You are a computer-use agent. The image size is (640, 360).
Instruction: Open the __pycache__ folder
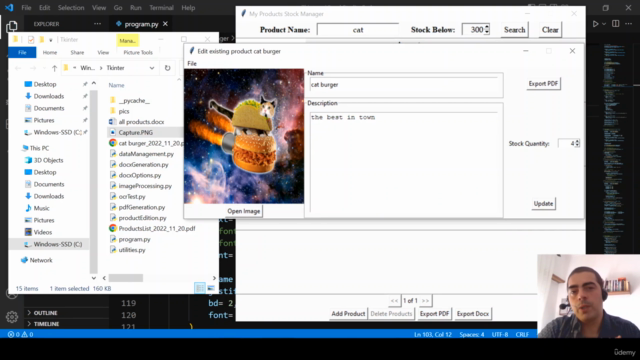coord(134,100)
